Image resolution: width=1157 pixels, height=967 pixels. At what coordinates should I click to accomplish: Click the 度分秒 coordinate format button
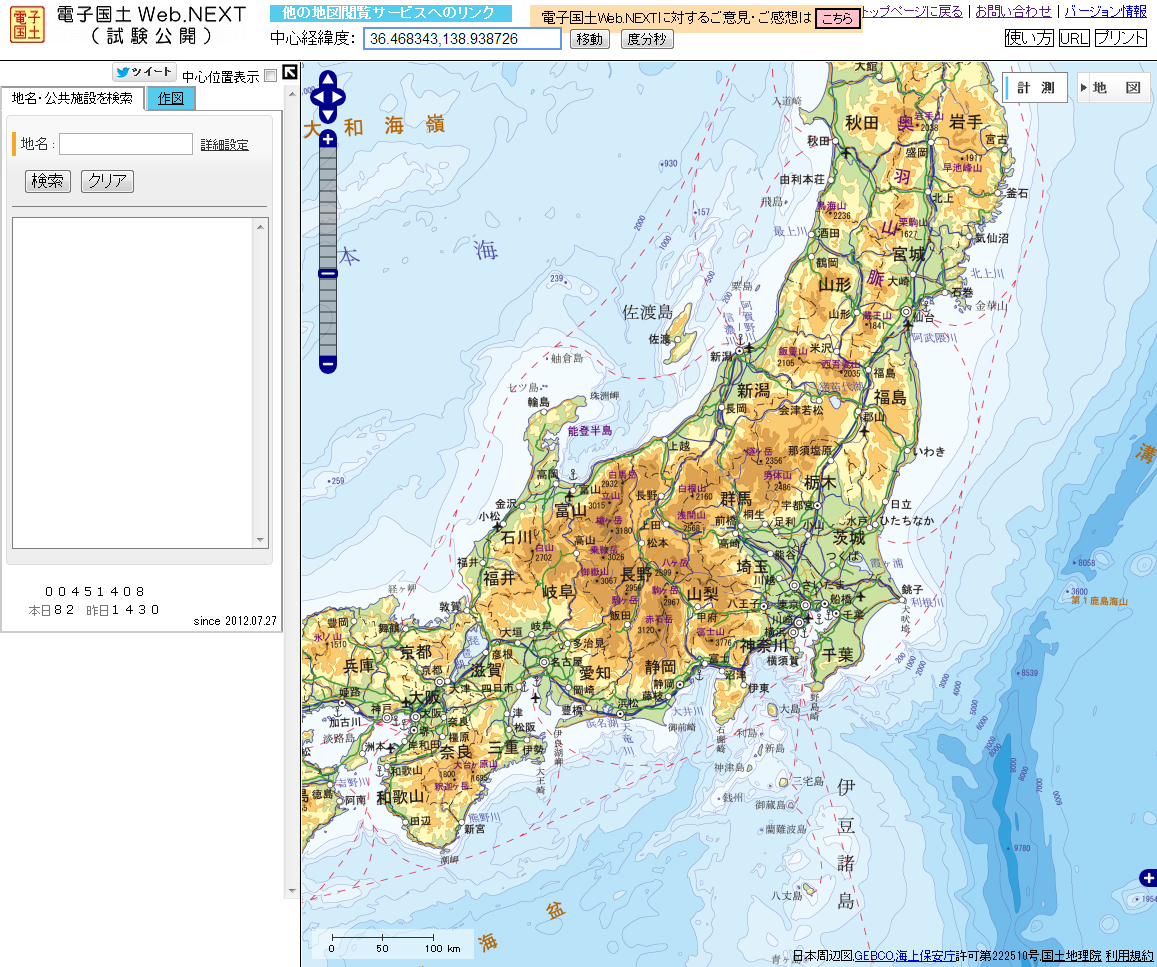[647, 39]
